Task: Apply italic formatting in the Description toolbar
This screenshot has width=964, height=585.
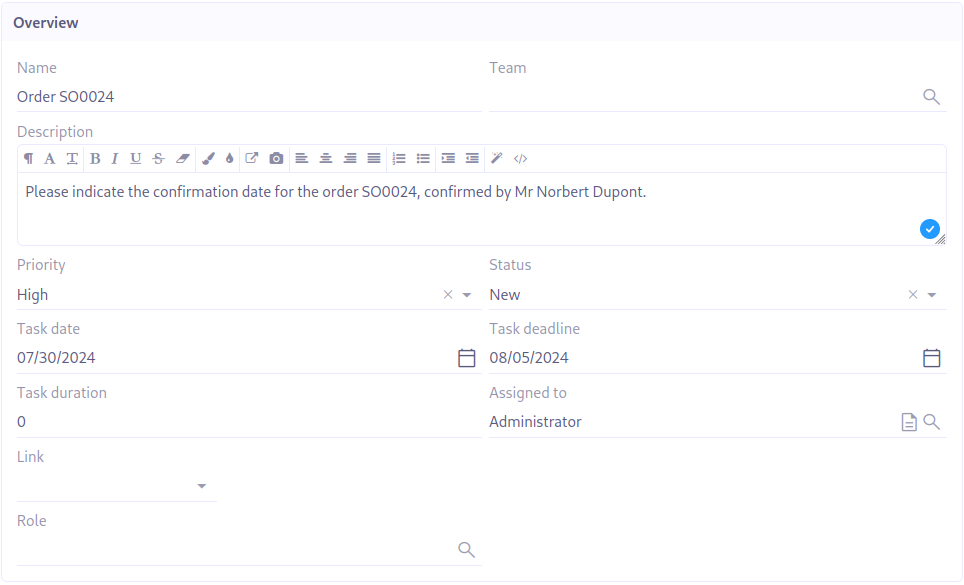Action: 114,158
